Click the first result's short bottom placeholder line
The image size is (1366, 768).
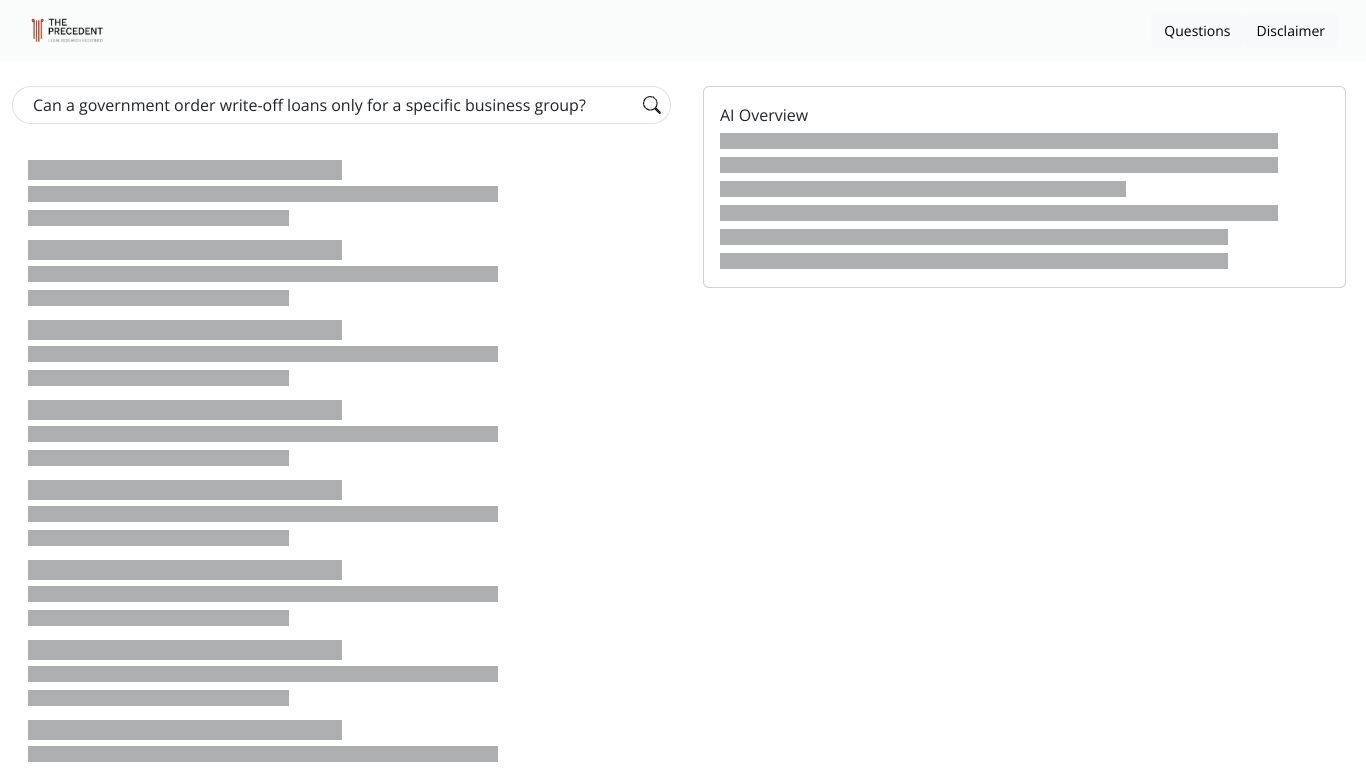[158, 218]
